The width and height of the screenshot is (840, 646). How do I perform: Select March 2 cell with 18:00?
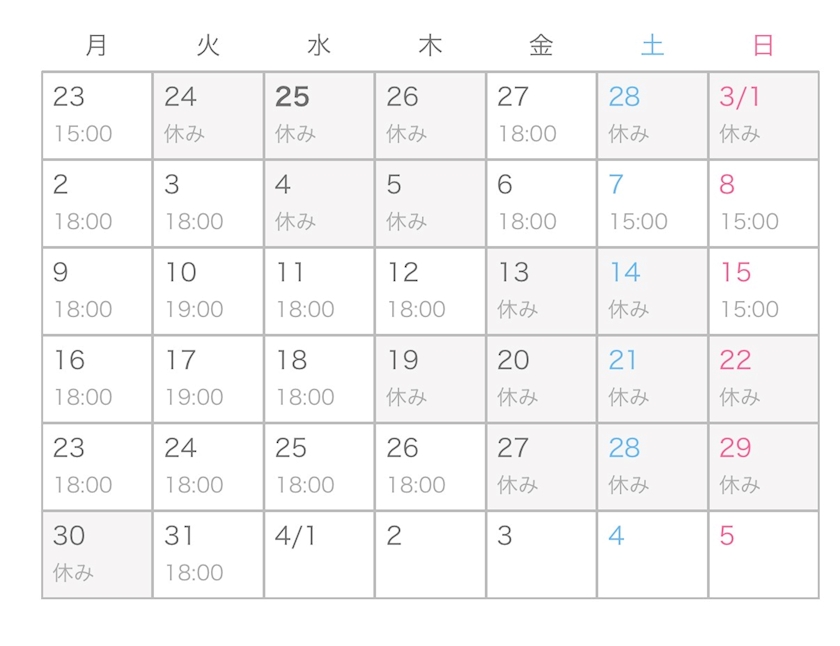coord(97,203)
